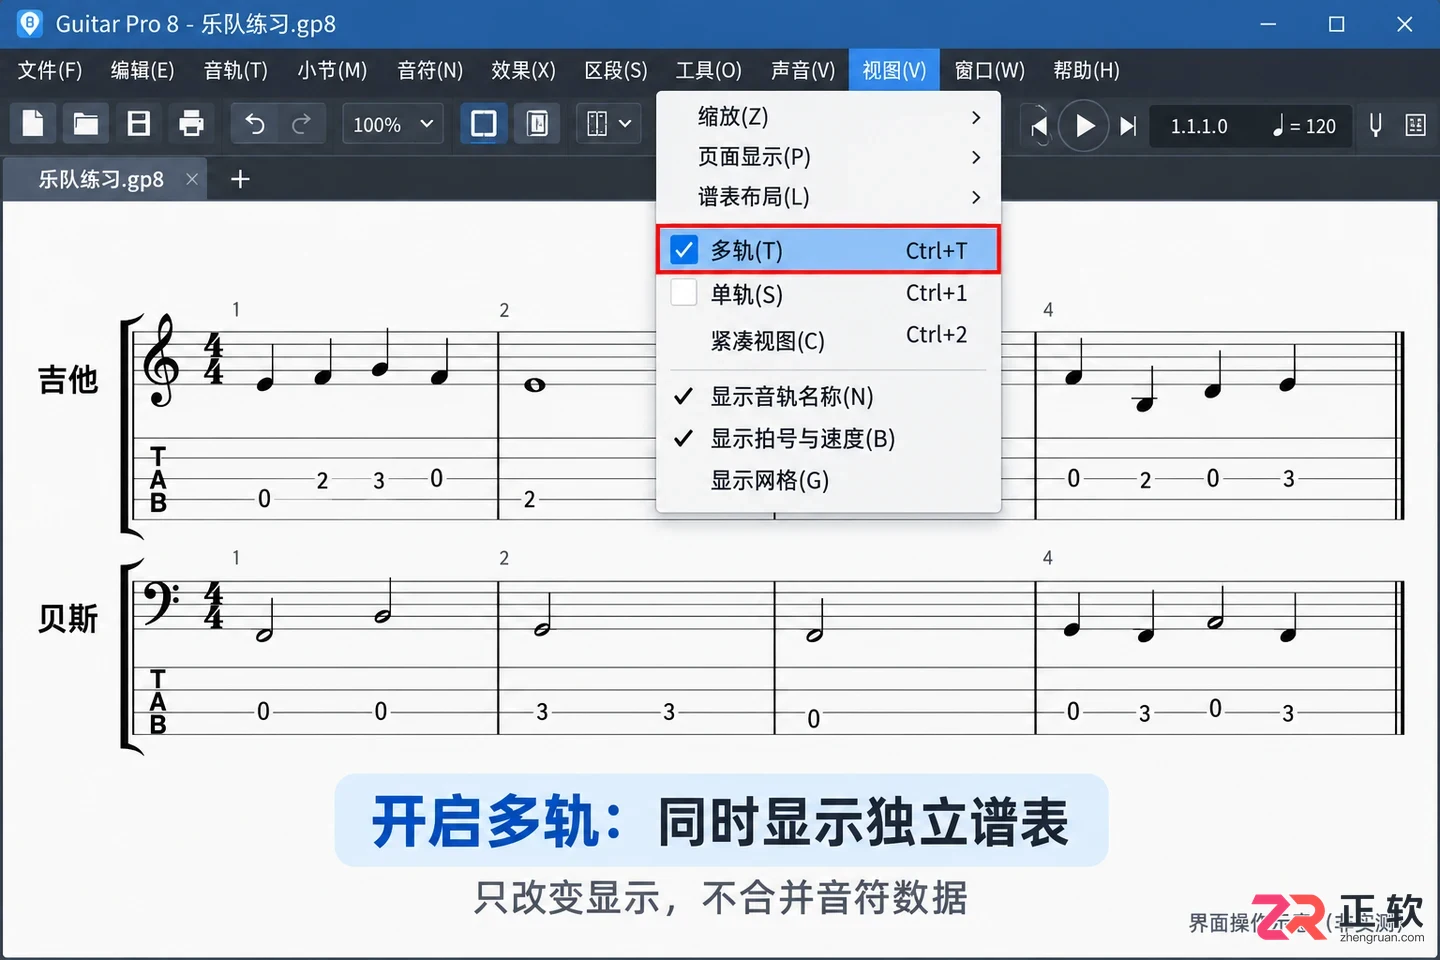Click the 吉他 track name
1440x960 pixels.
pyautogui.click(x=68, y=380)
